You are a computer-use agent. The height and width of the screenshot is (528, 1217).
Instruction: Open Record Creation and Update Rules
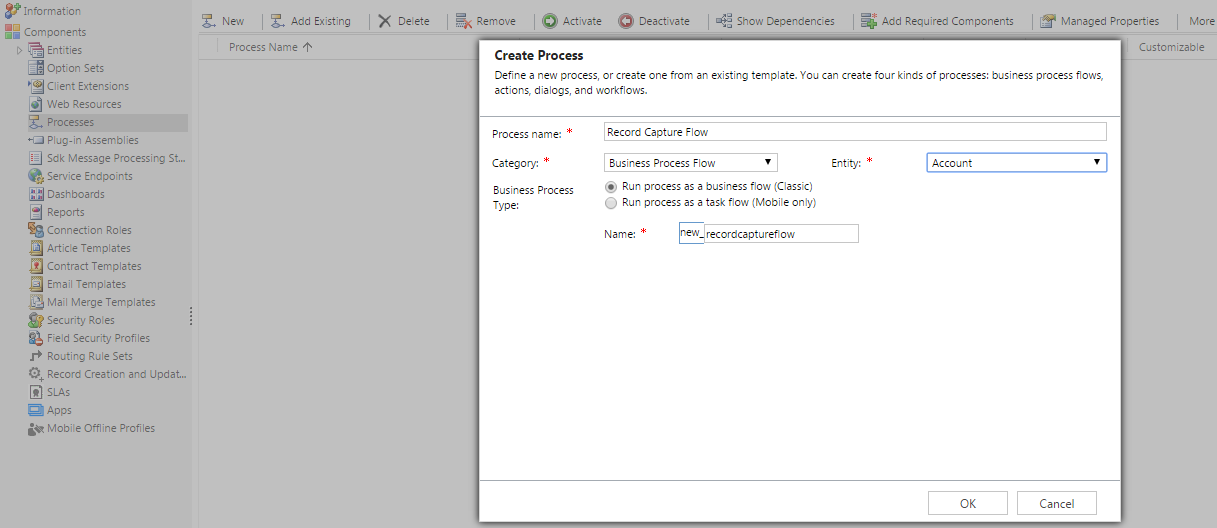coord(117,374)
